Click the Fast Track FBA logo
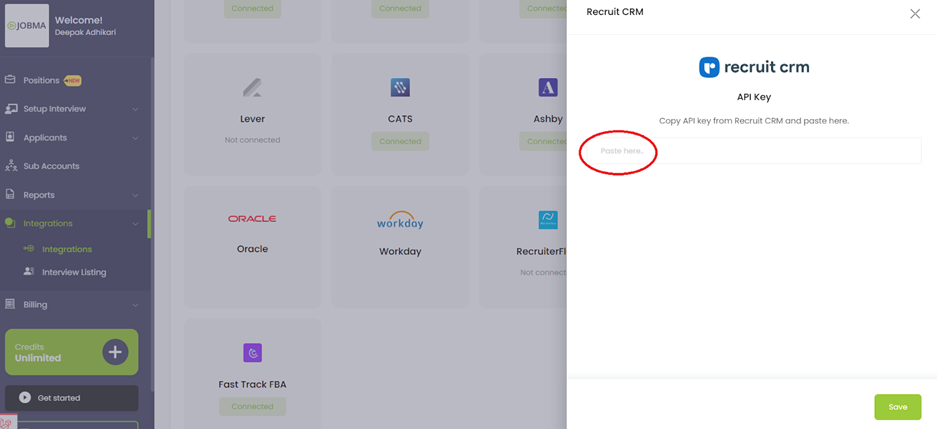937x429 pixels. [252, 353]
